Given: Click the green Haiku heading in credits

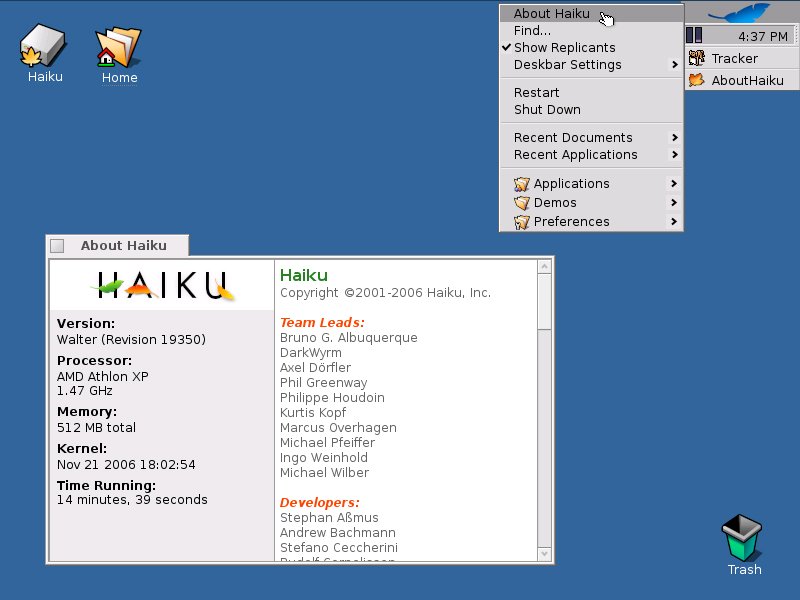Looking at the screenshot, I should coord(304,275).
